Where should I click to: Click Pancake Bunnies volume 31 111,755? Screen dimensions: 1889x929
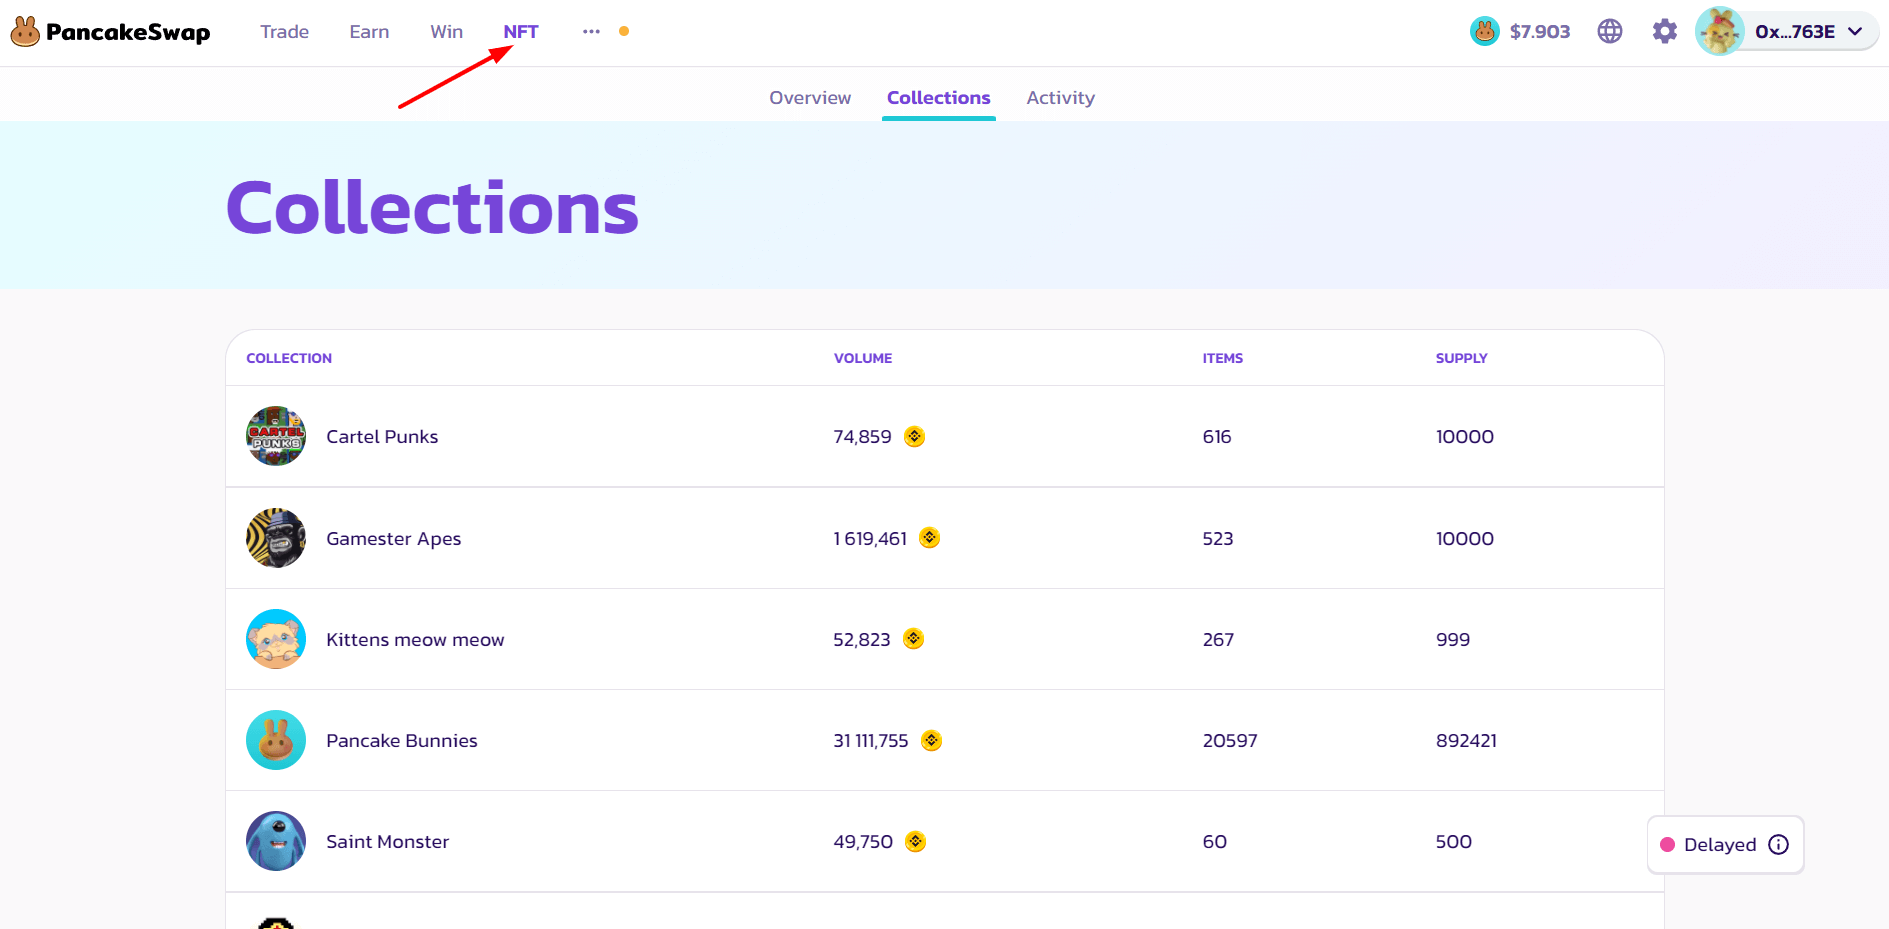[x=871, y=741]
